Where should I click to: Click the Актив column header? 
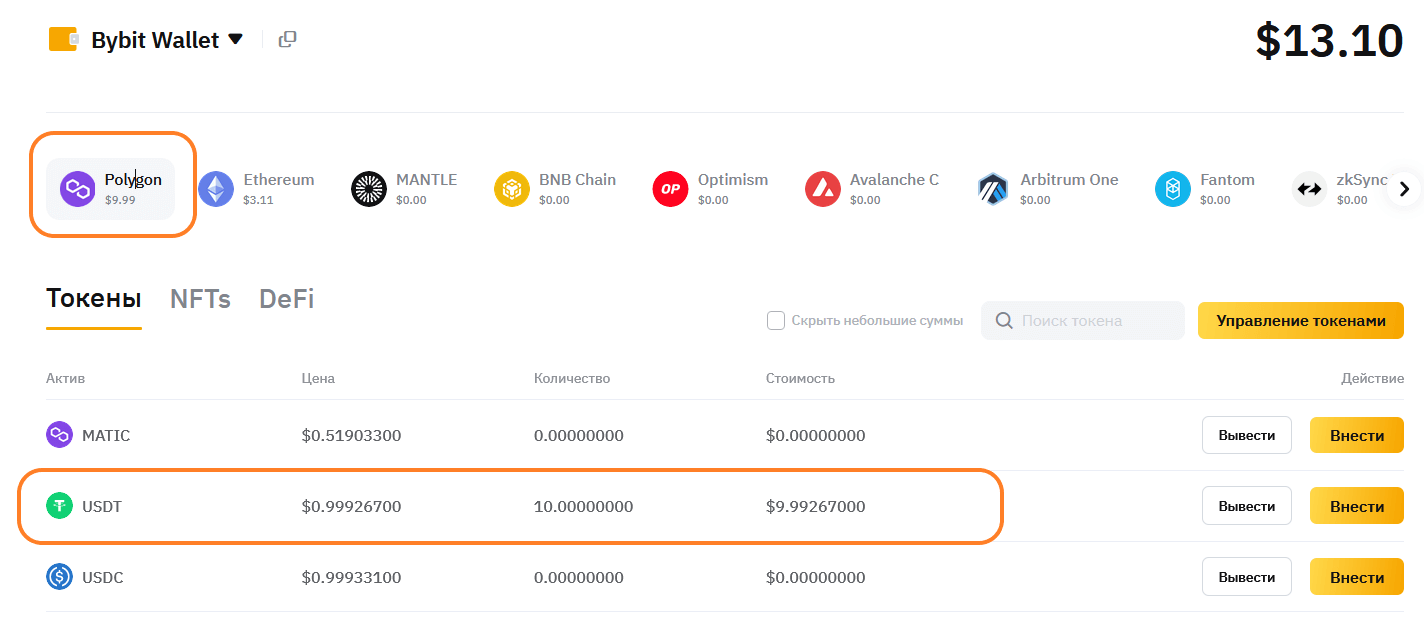click(66, 378)
